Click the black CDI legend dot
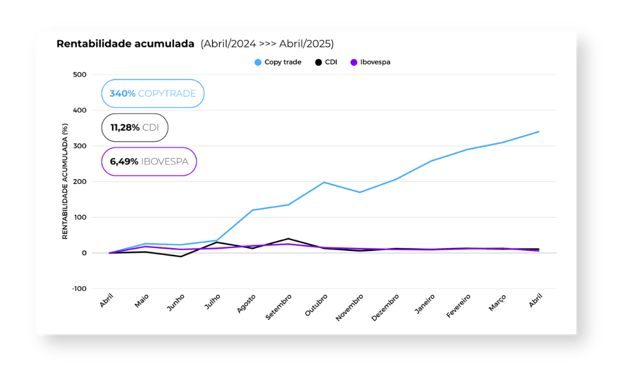This screenshot has height=385, width=630. [318, 62]
